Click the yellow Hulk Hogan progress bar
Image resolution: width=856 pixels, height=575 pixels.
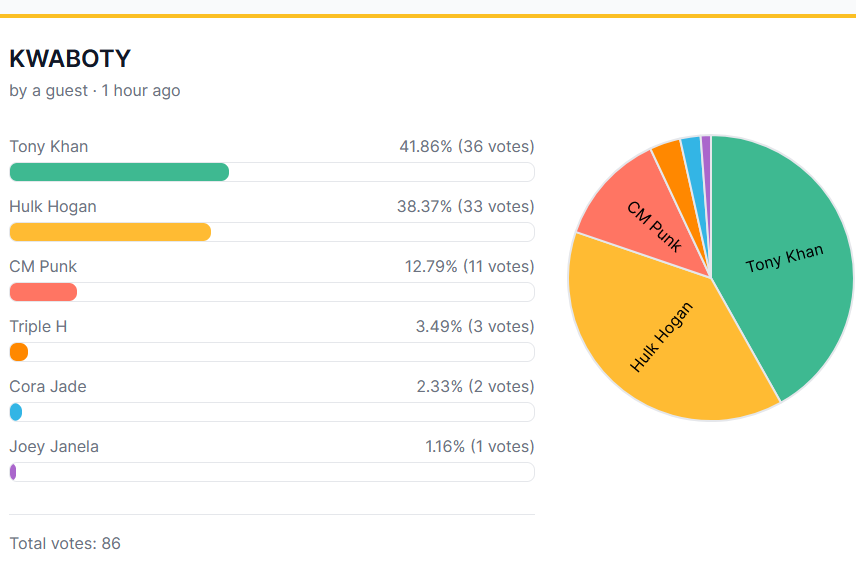110,232
